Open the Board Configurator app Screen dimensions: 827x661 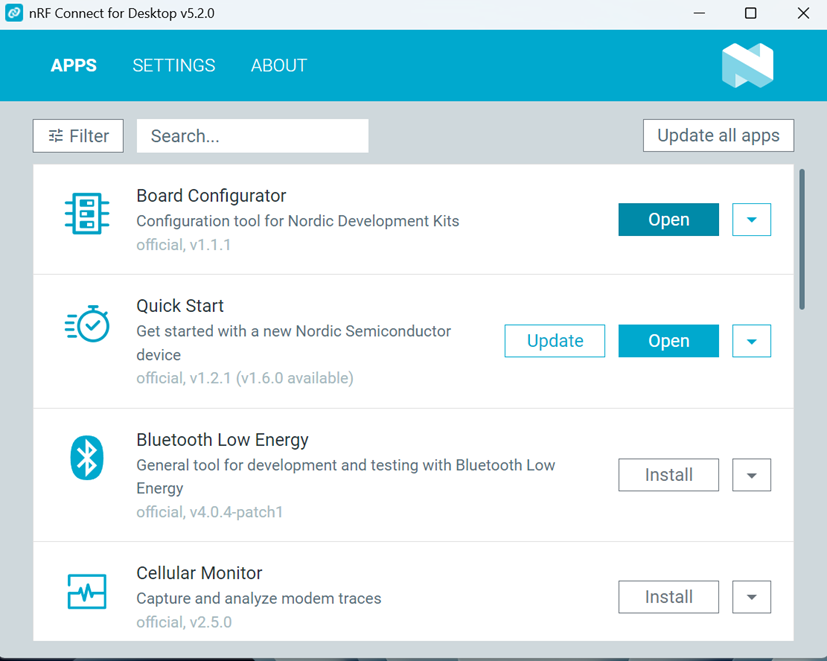pyautogui.click(x=668, y=220)
